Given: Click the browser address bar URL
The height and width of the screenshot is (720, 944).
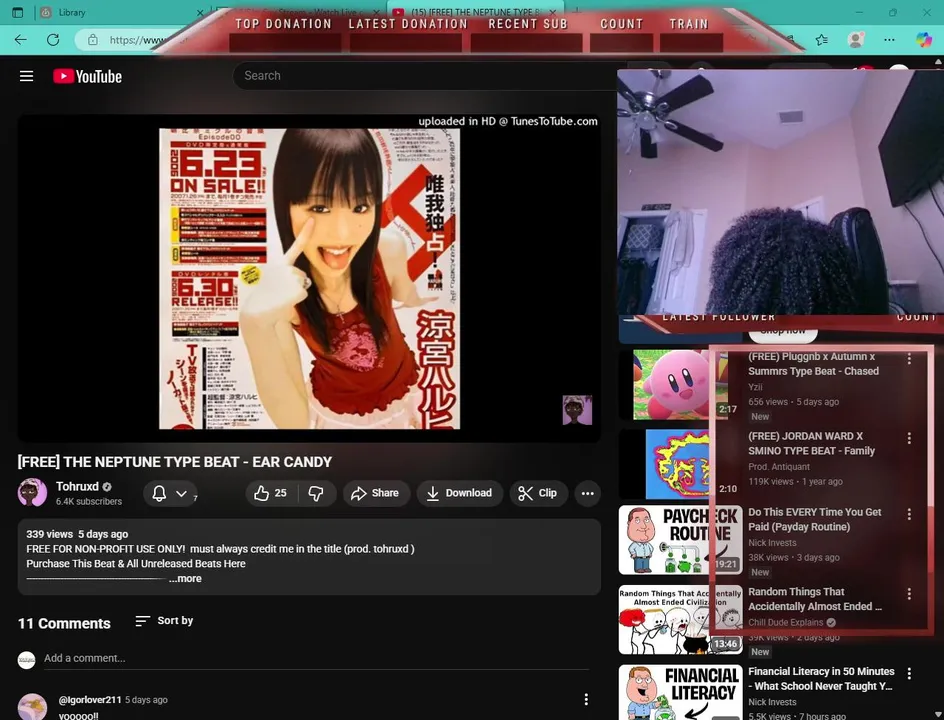Looking at the screenshot, I should point(136,40).
